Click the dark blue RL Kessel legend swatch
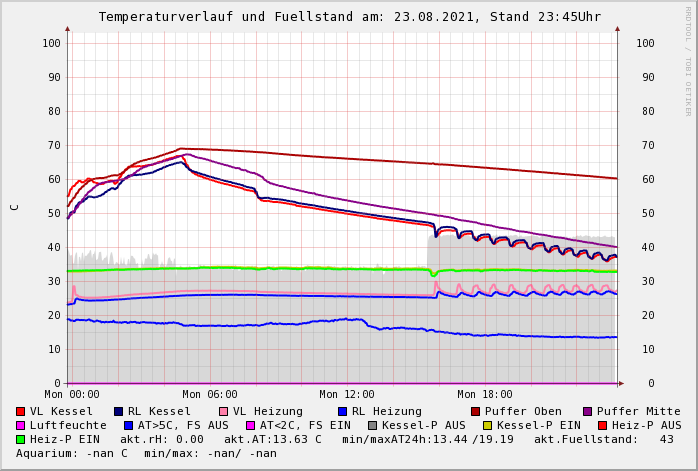This screenshot has height=471, width=698. 118,412
